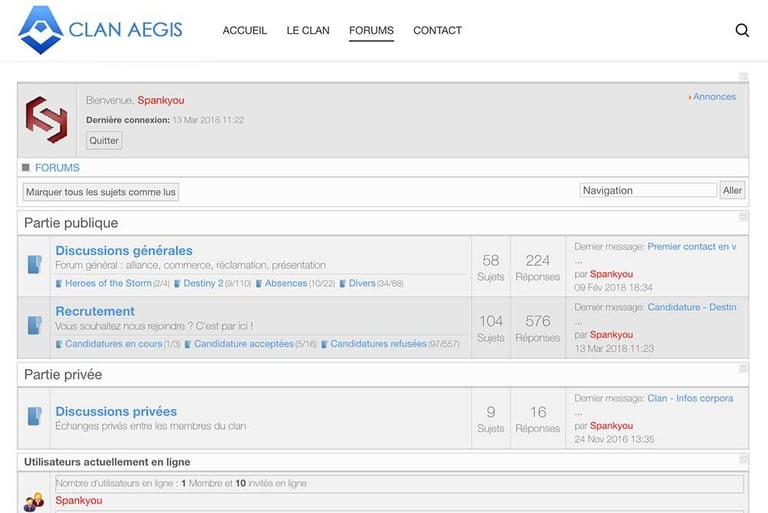Open Candidature acceptées subforum

[244, 344]
